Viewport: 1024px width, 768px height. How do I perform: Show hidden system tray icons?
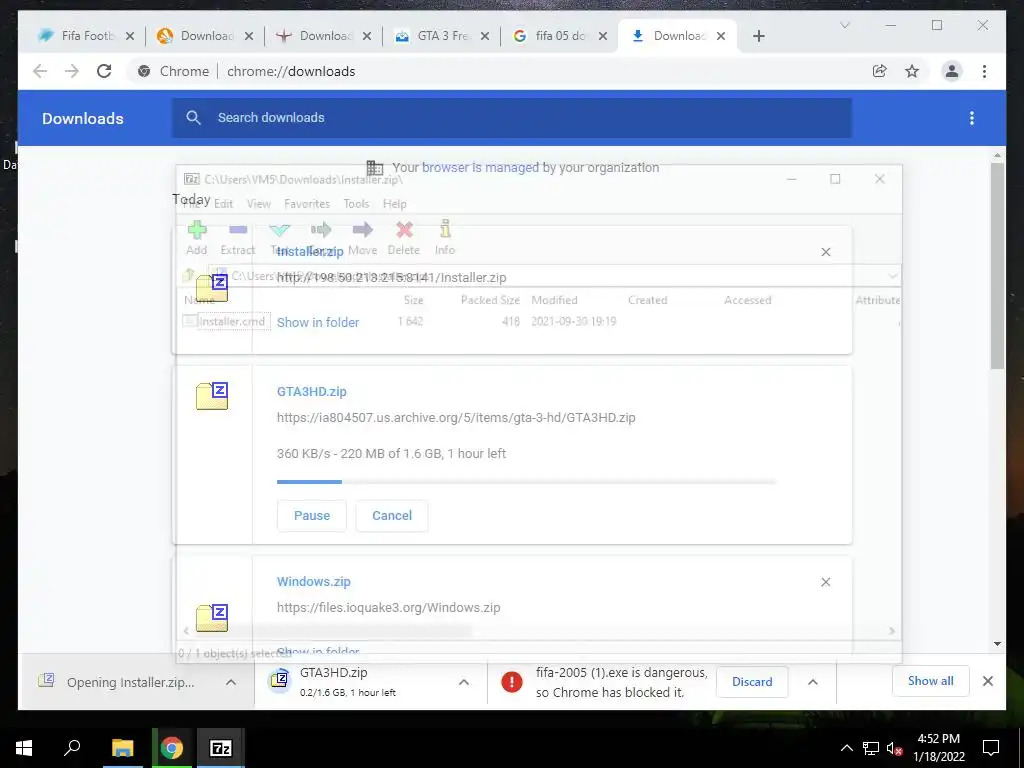[x=846, y=748]
